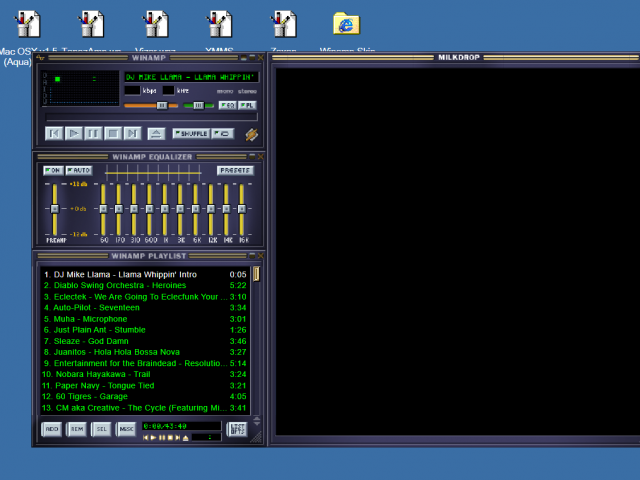Select Just Plain Ant - Stumble track

tap(145, 330)
